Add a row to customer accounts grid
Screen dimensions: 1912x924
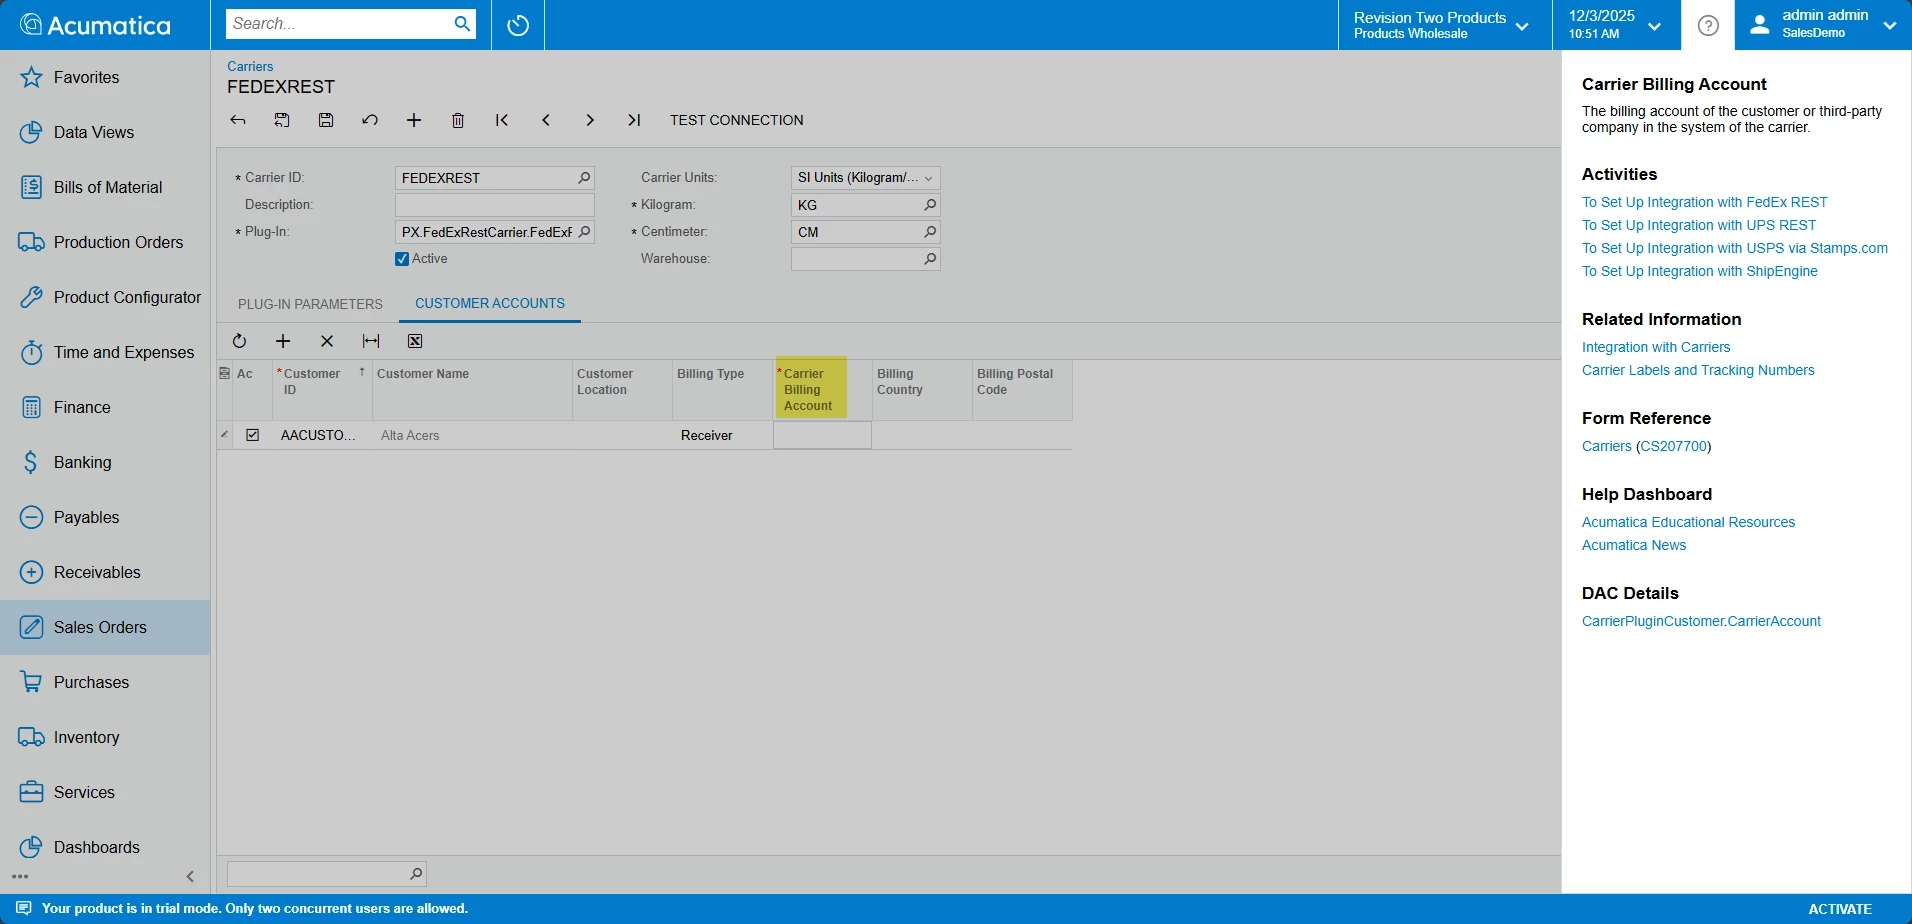click(283, 341)
